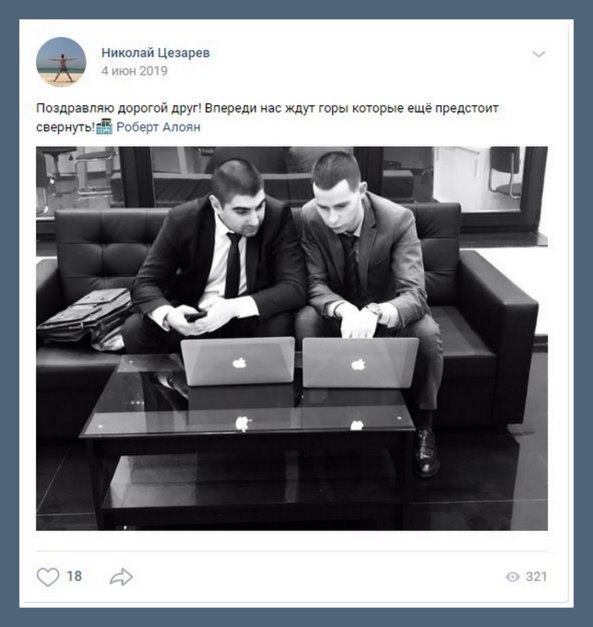The image size is (593, 627).
Task: Open the tagged Роберт Алоян profile link
Action: click(x=158, y=127)
